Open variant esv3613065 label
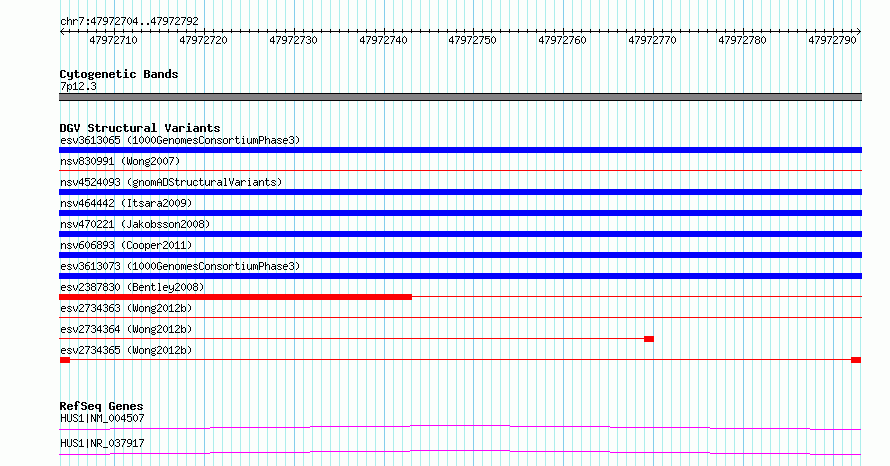Image resolution: width=890 pixels, height=466 pixels. [x=180, y=140]
